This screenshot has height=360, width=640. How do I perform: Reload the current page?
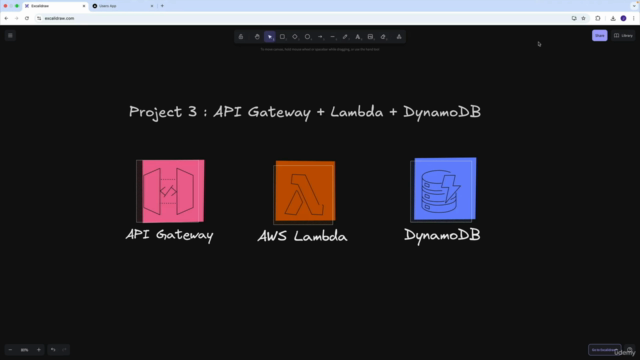[27, 18]
